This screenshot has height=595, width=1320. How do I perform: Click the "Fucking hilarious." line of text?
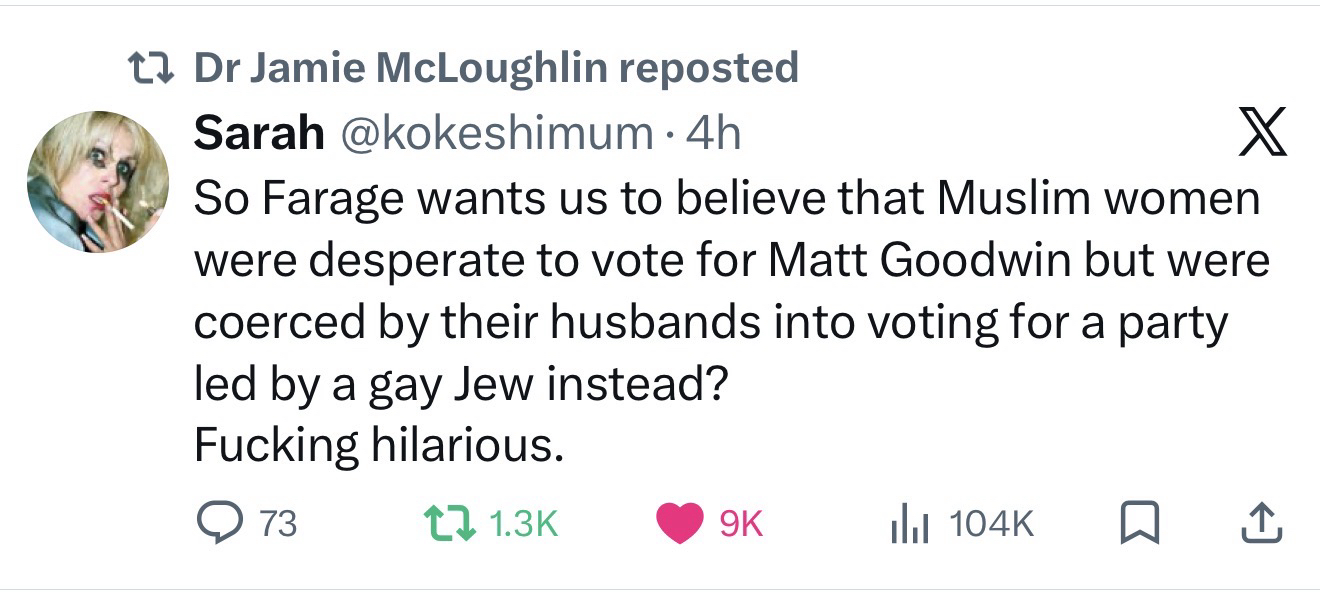[374, 446]
